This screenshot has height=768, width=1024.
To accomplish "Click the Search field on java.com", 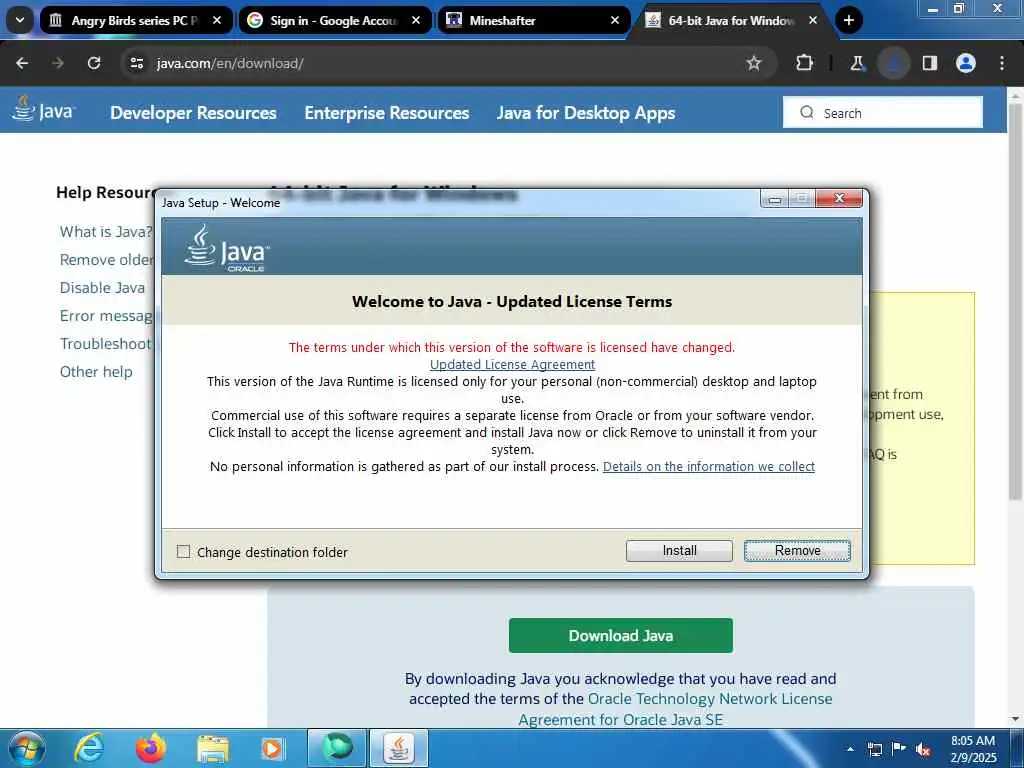I will tap(883, 112).
